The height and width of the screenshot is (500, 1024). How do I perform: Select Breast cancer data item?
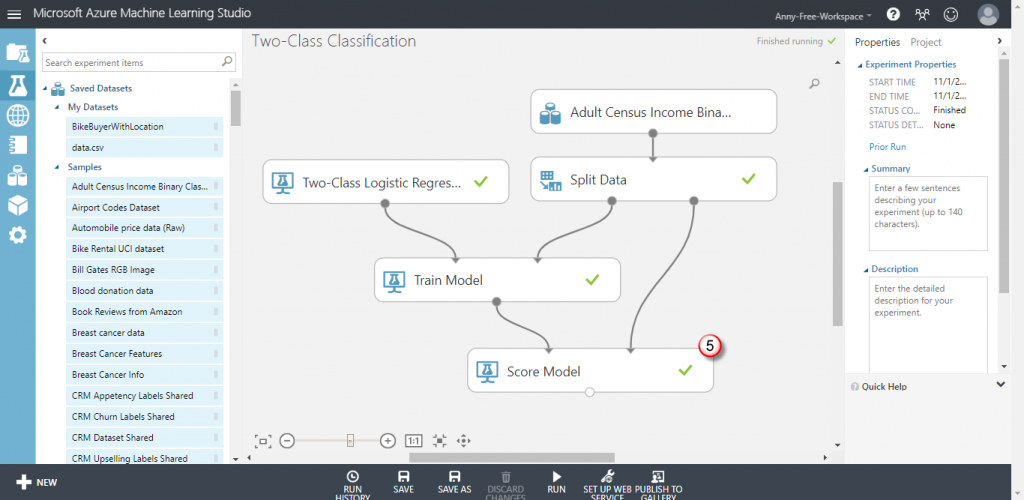point(144,332)
